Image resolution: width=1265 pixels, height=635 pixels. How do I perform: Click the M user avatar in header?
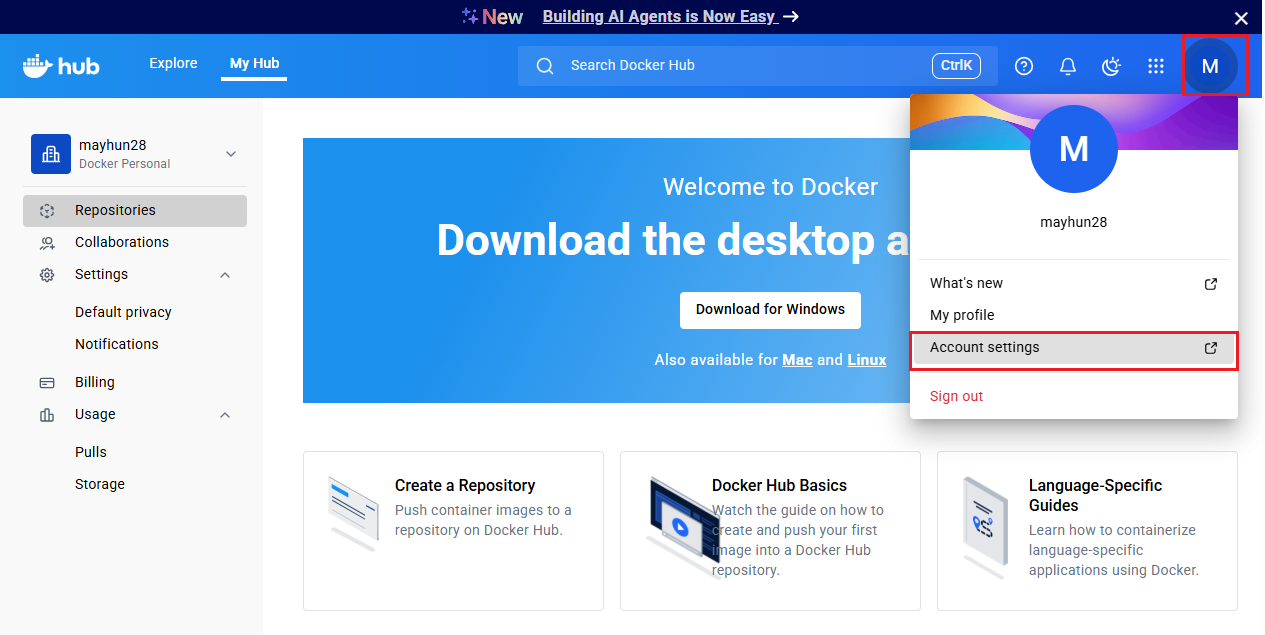[1210, 66]
